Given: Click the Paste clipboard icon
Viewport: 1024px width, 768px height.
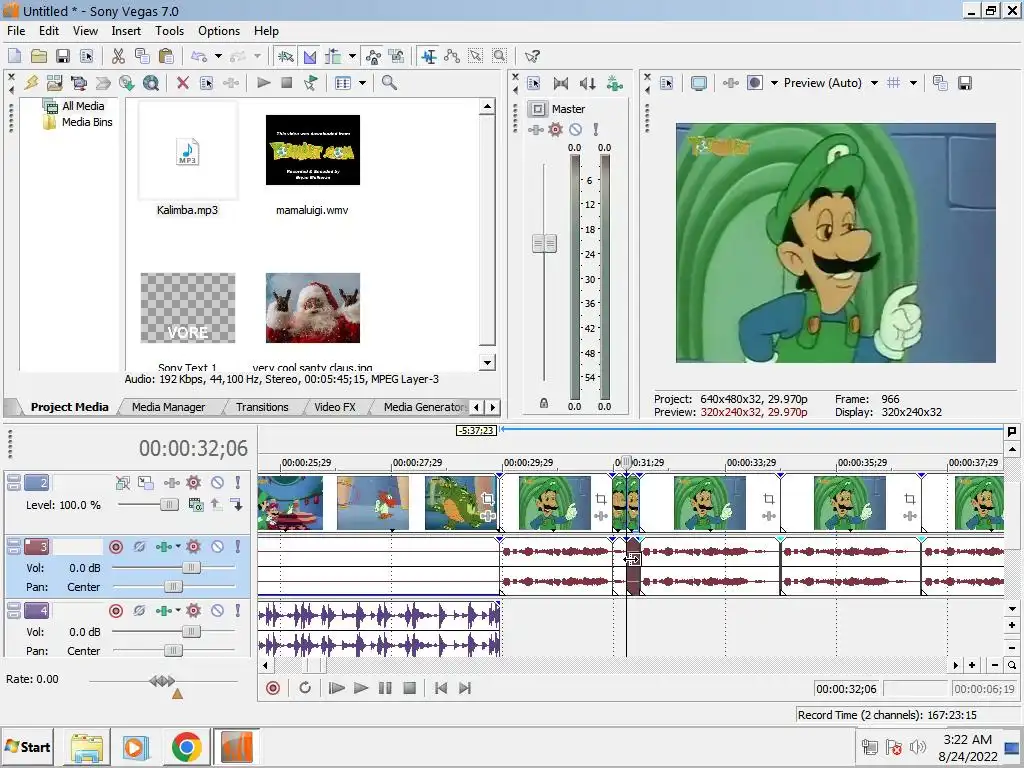Looking at the screenshot, I should 166,56.
